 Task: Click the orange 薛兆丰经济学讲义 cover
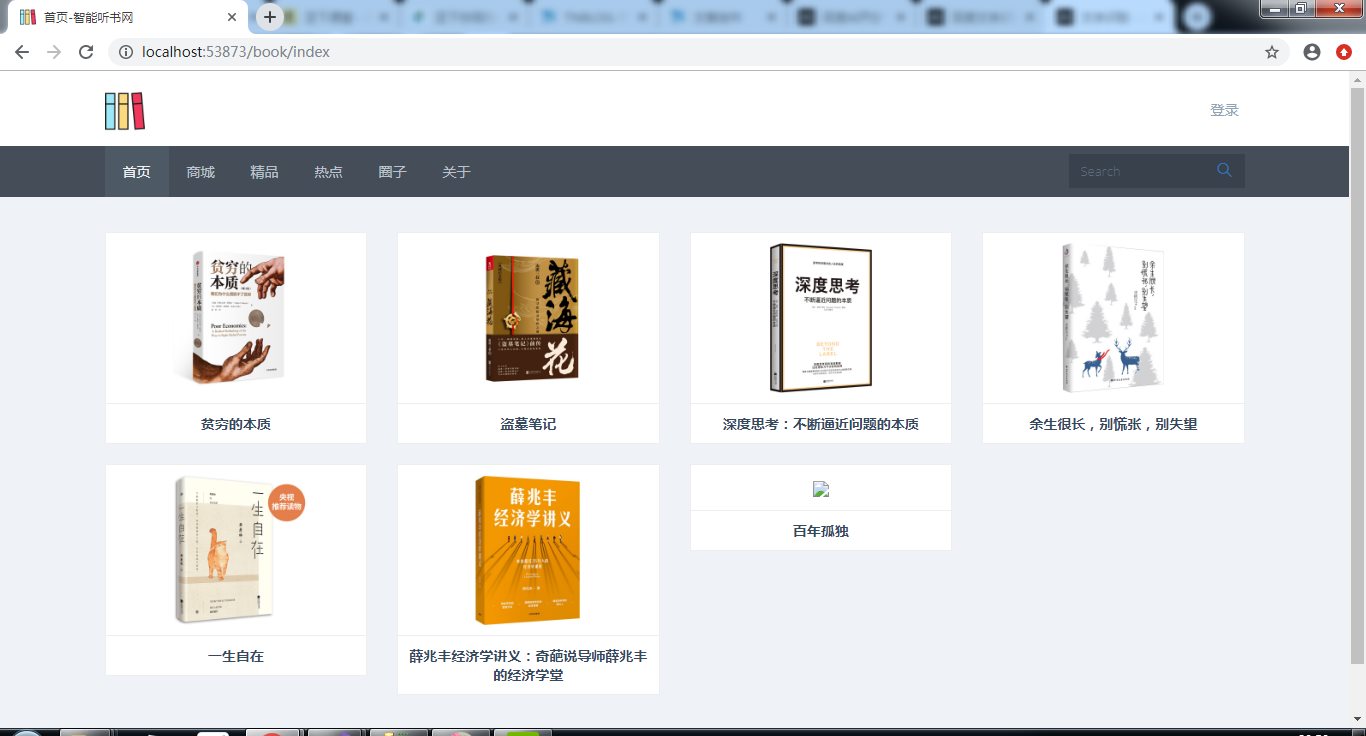[x=528, y=550]
